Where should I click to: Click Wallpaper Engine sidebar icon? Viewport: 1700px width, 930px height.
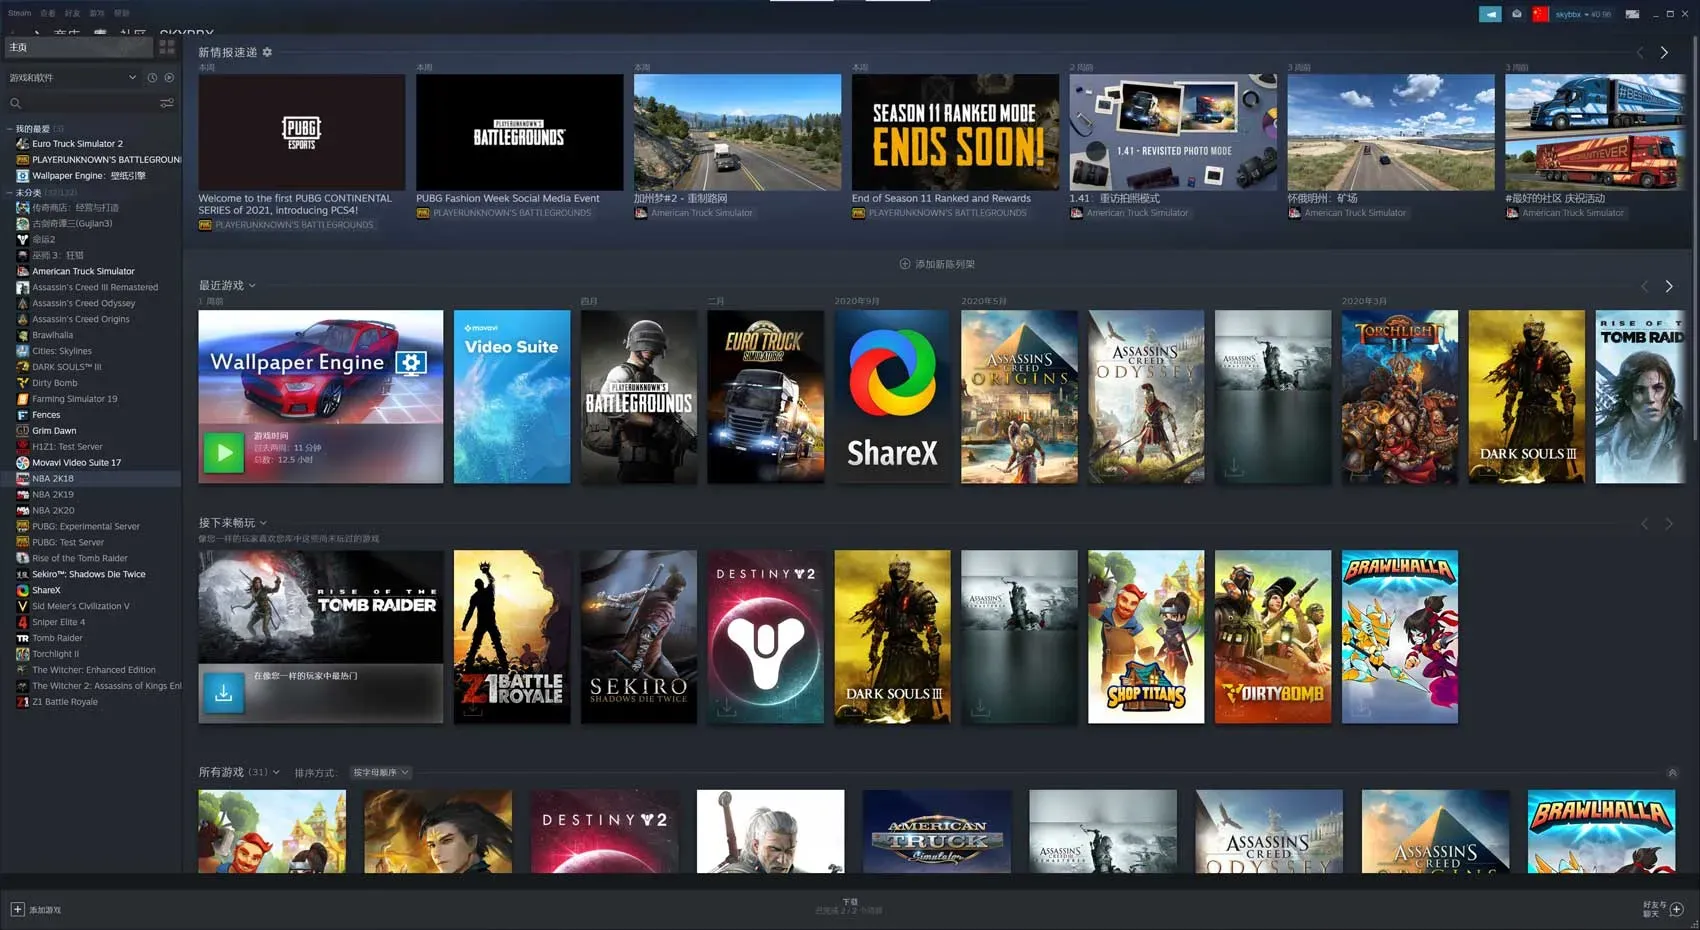22,175
